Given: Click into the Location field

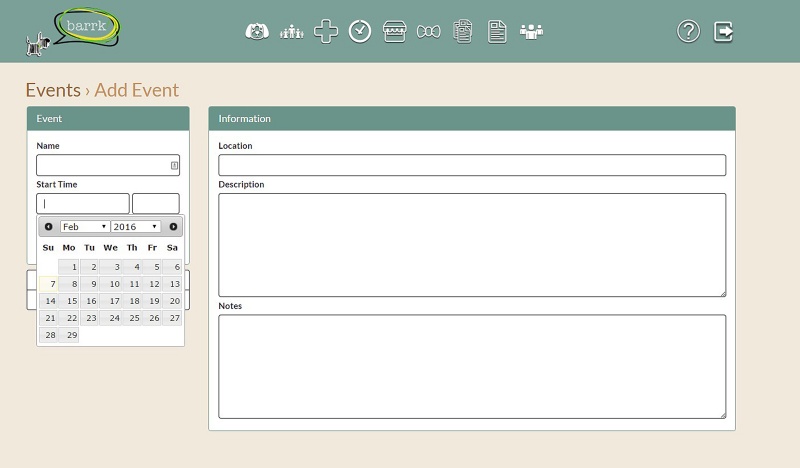Looking at the screenshot, I should (x=472, y=165).
